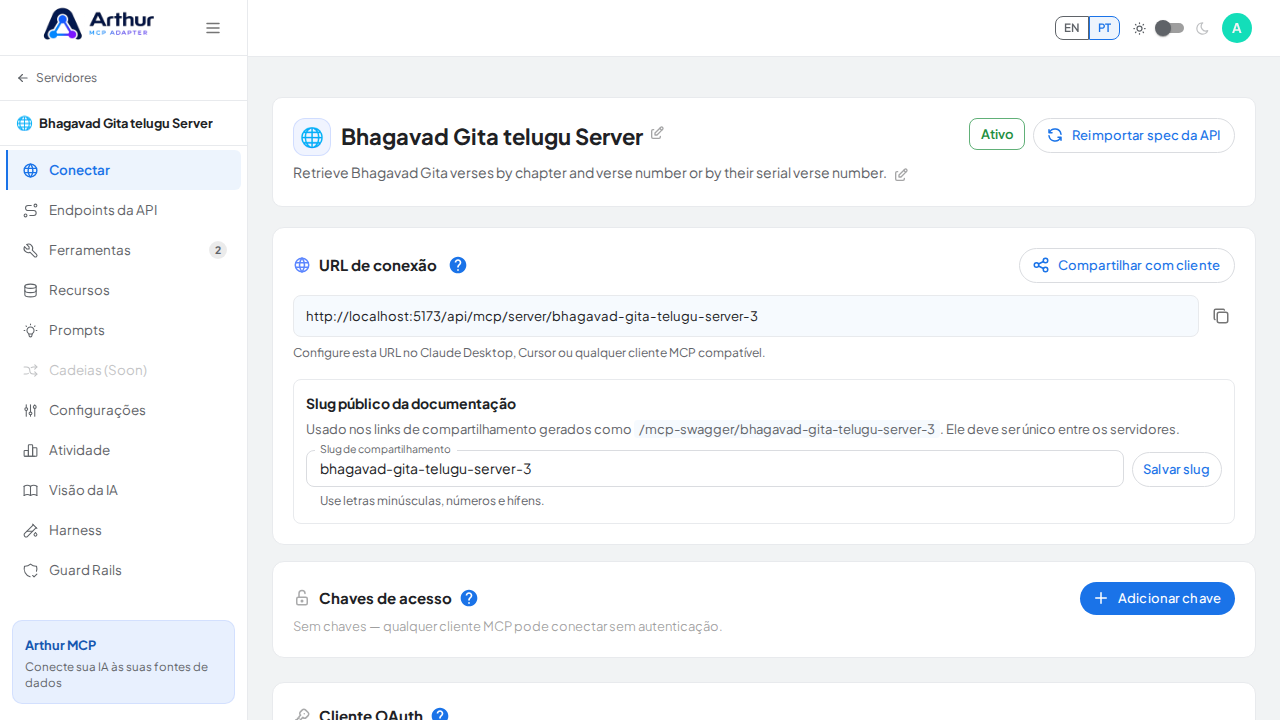Open the Prompts section
This screenshot has height=720, width=1280.
pos(124,330)
